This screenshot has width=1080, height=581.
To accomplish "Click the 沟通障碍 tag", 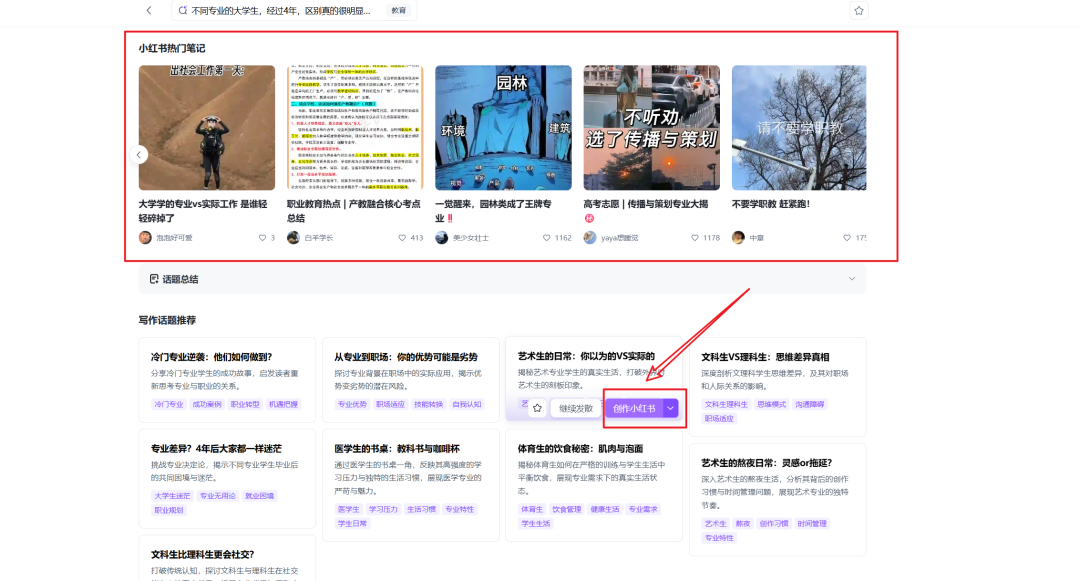I will 809,404.
